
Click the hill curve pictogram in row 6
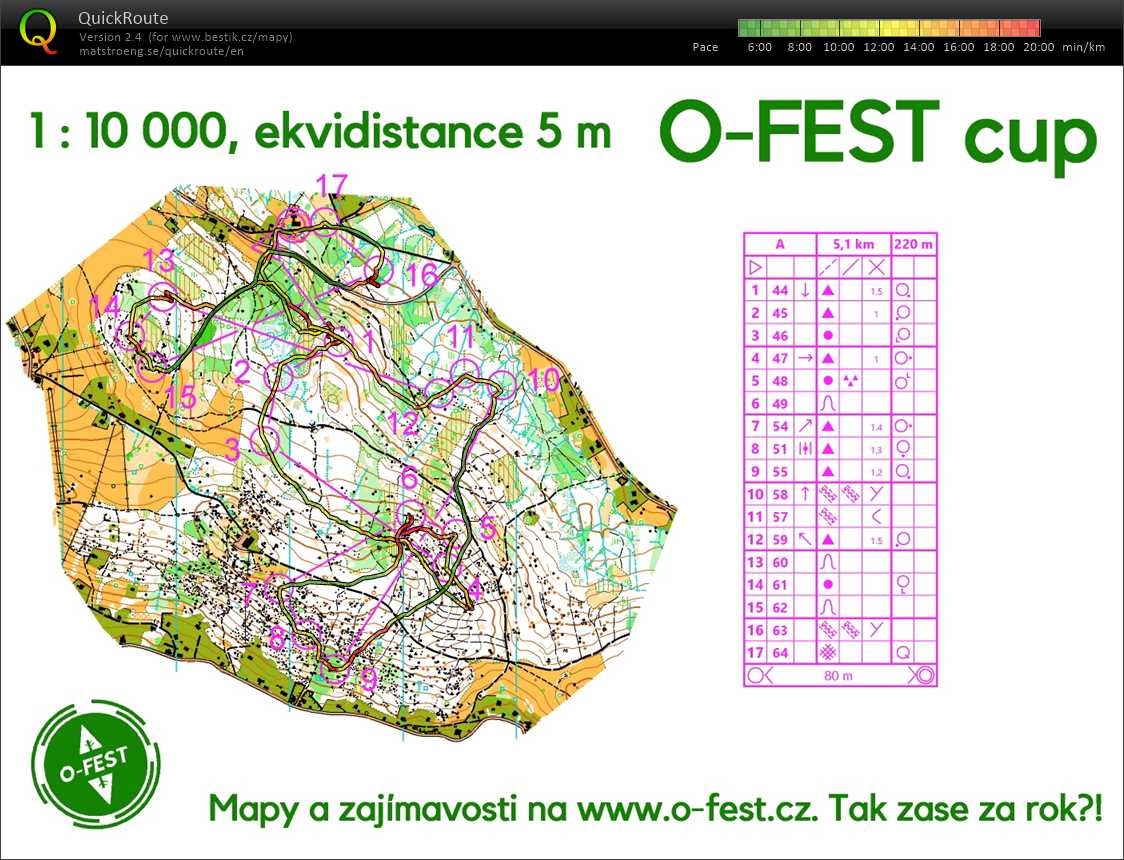(x=828, y=404)
